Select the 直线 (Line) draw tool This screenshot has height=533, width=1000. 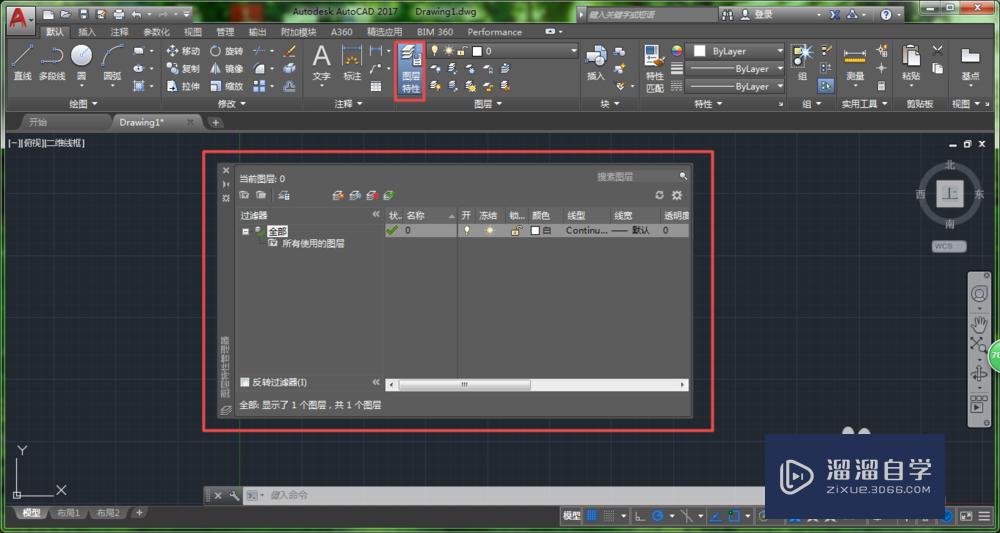pyautogui.click(x=22, y=60)
